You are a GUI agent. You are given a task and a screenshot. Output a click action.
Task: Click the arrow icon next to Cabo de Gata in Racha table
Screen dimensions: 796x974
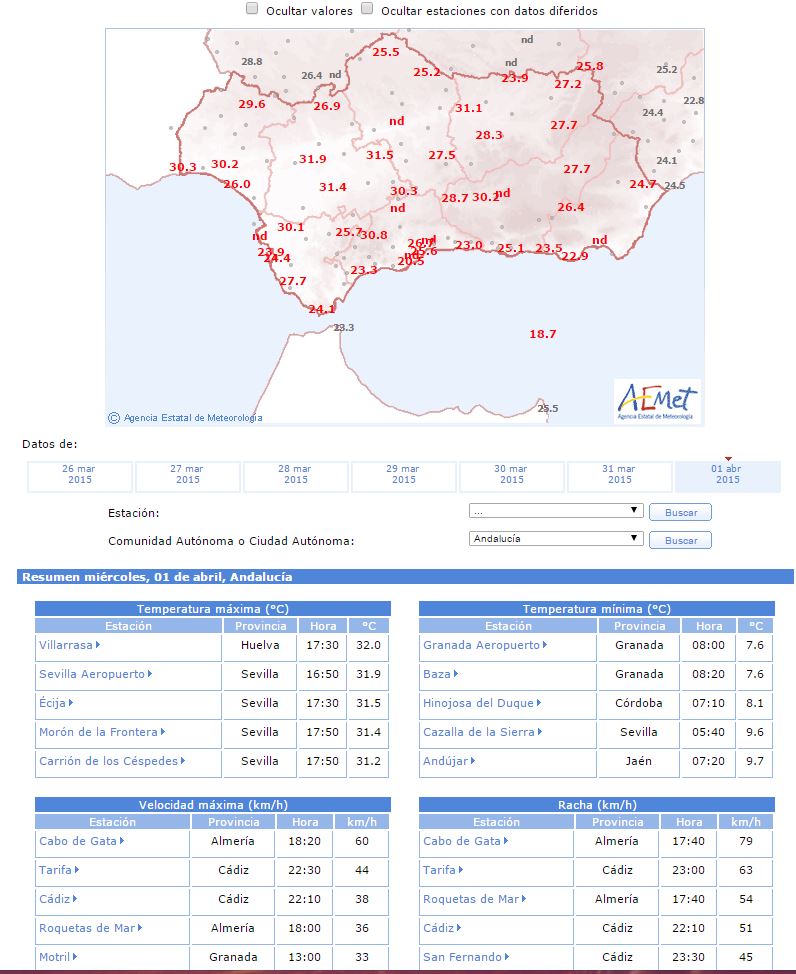(506, 841)
